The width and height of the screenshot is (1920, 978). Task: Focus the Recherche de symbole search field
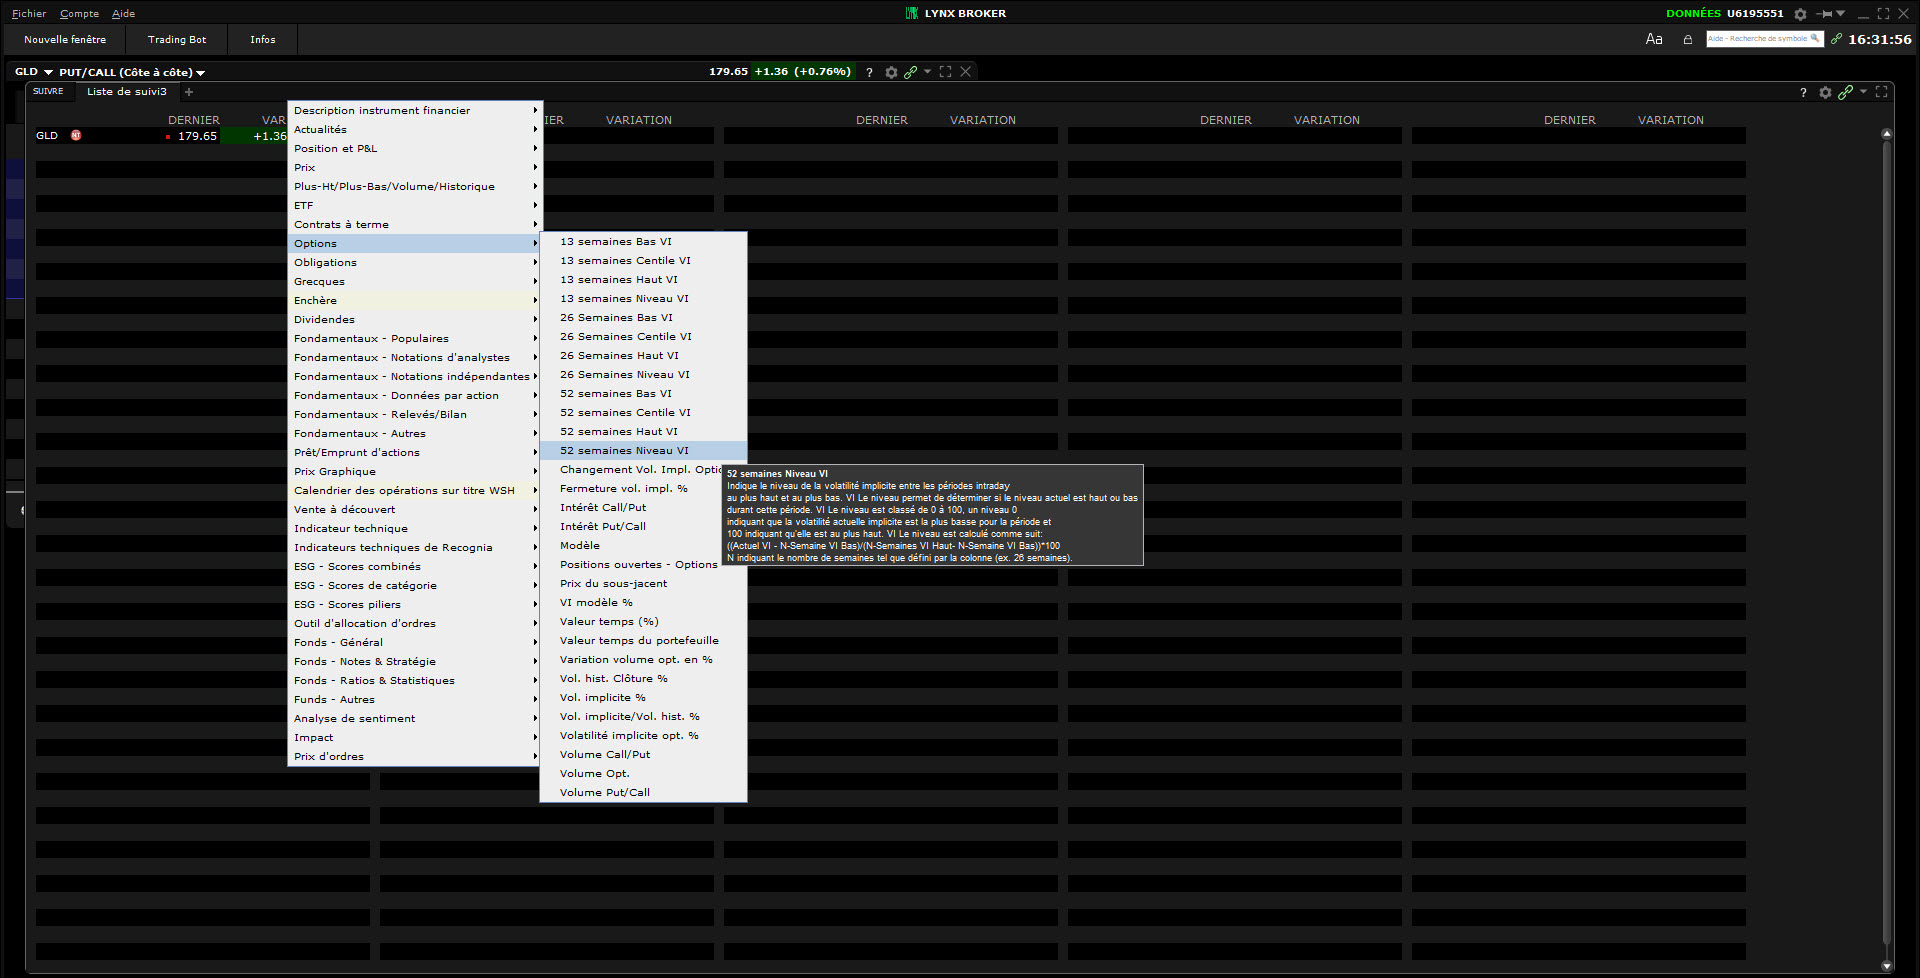coord(1764,39)
